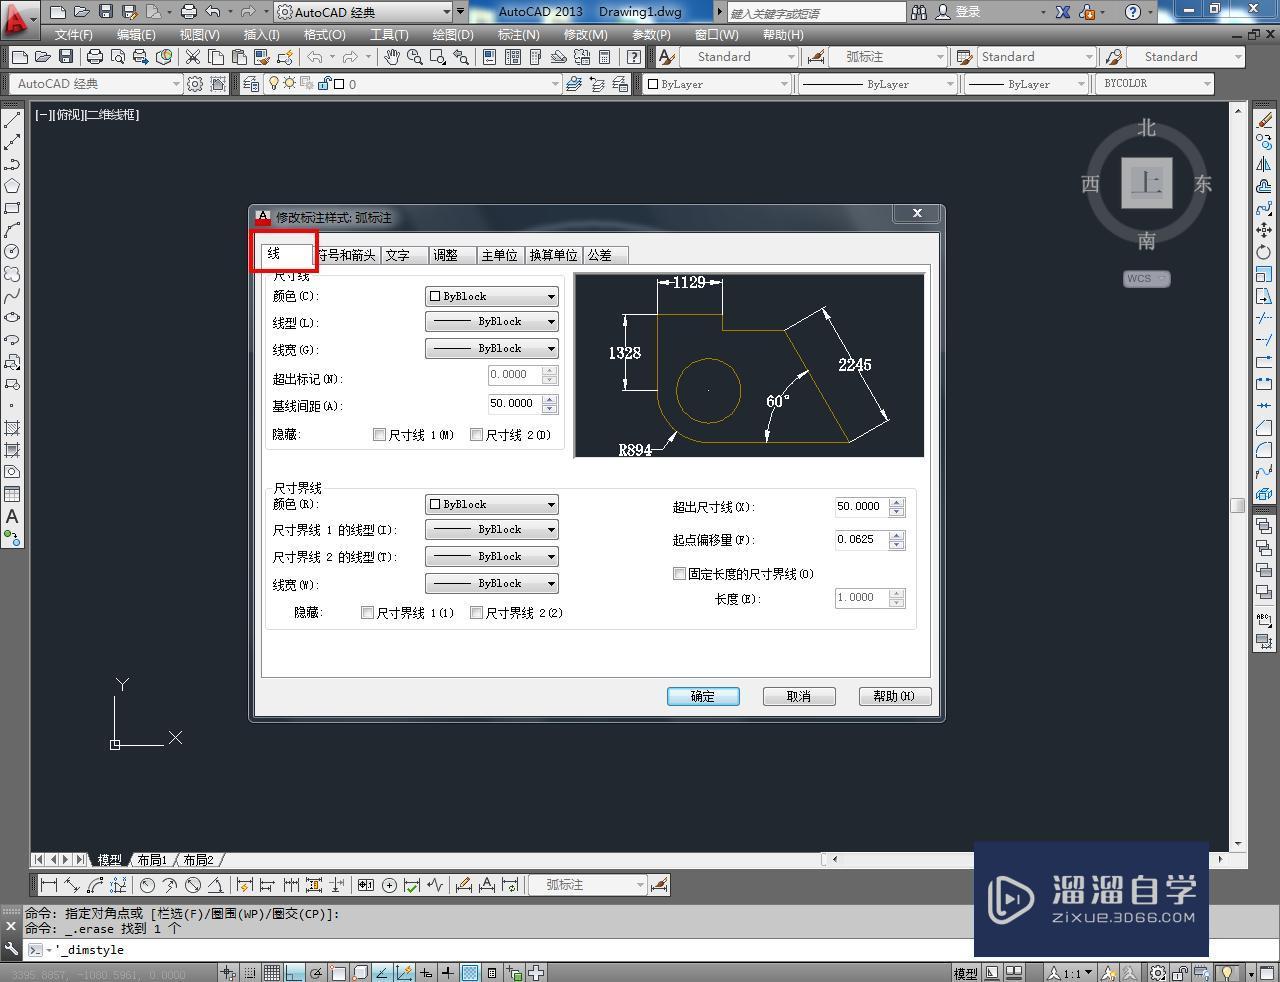Viewport: 1280px width, 982px height.
Task: Switch to 布局1 layout tab
Action: (x=152, y=860)
